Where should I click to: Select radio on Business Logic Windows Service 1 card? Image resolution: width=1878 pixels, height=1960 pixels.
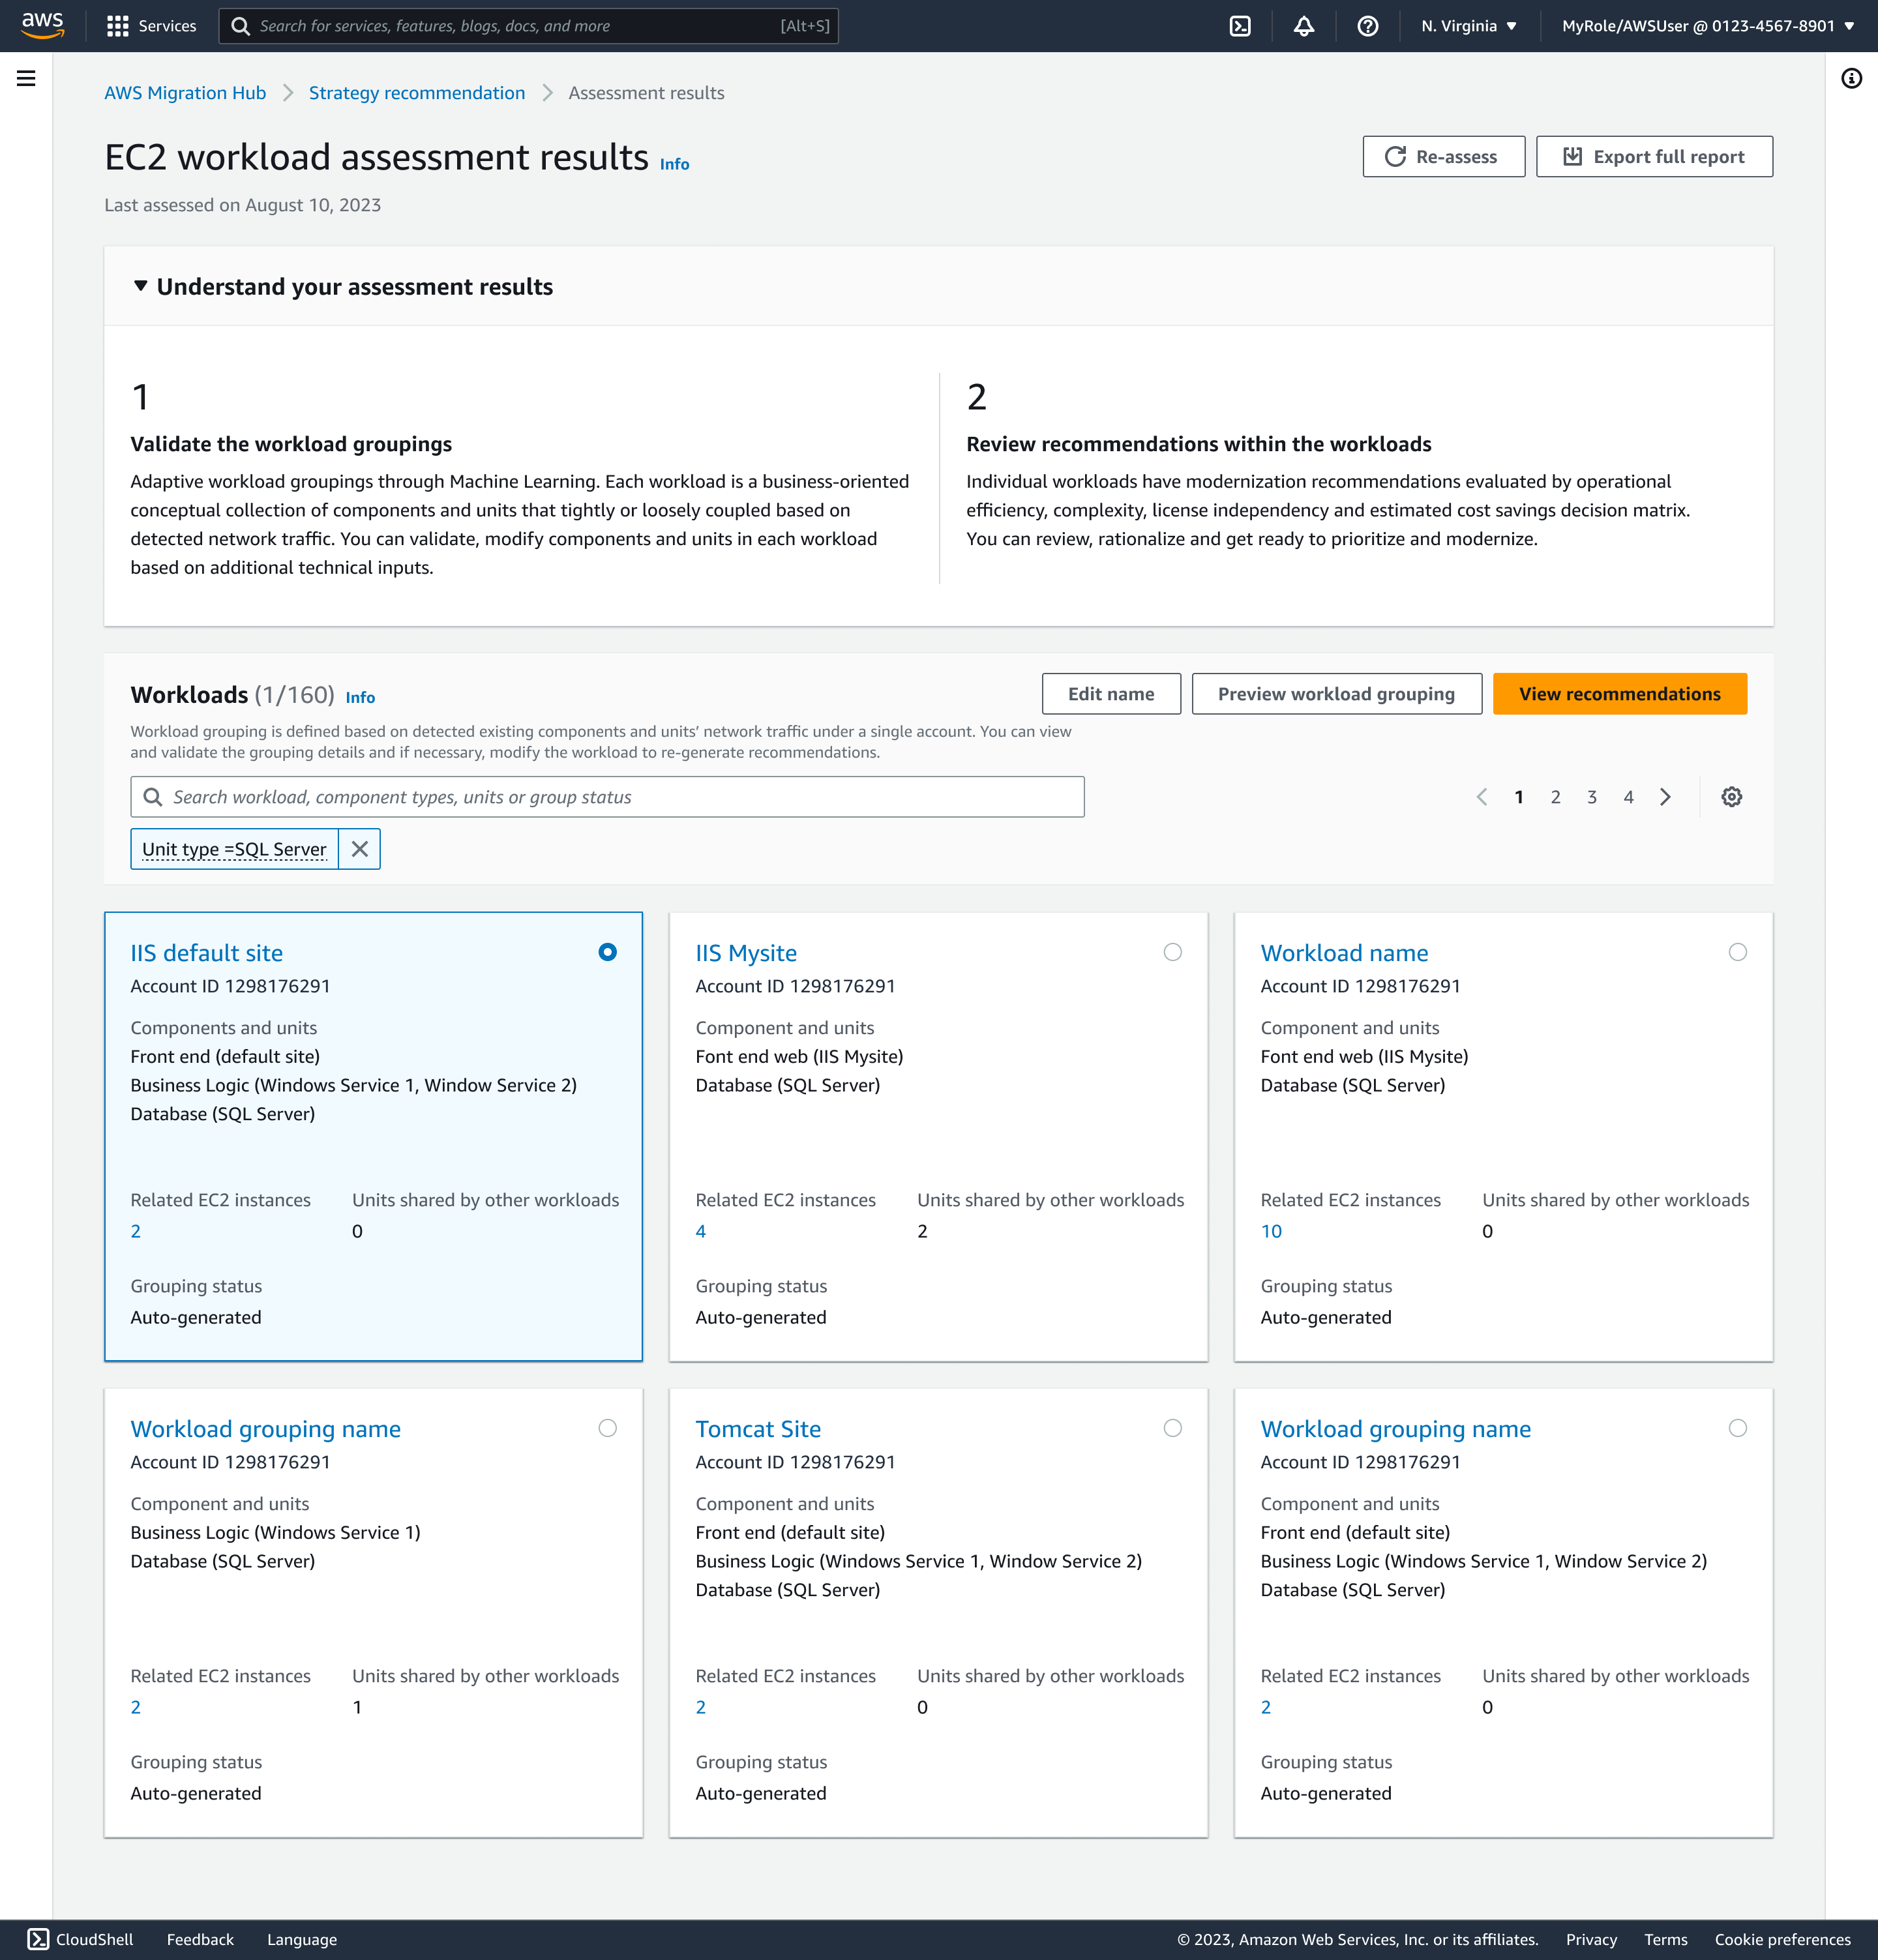[x=607, y=1428]
